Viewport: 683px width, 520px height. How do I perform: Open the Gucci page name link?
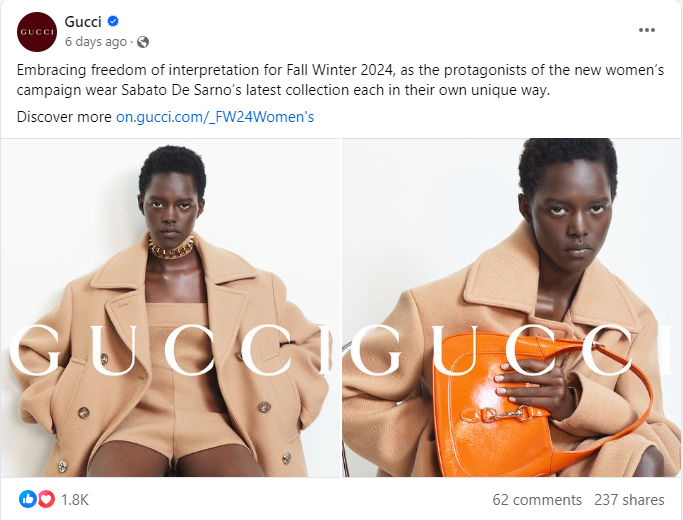click(x=83, y=21)
